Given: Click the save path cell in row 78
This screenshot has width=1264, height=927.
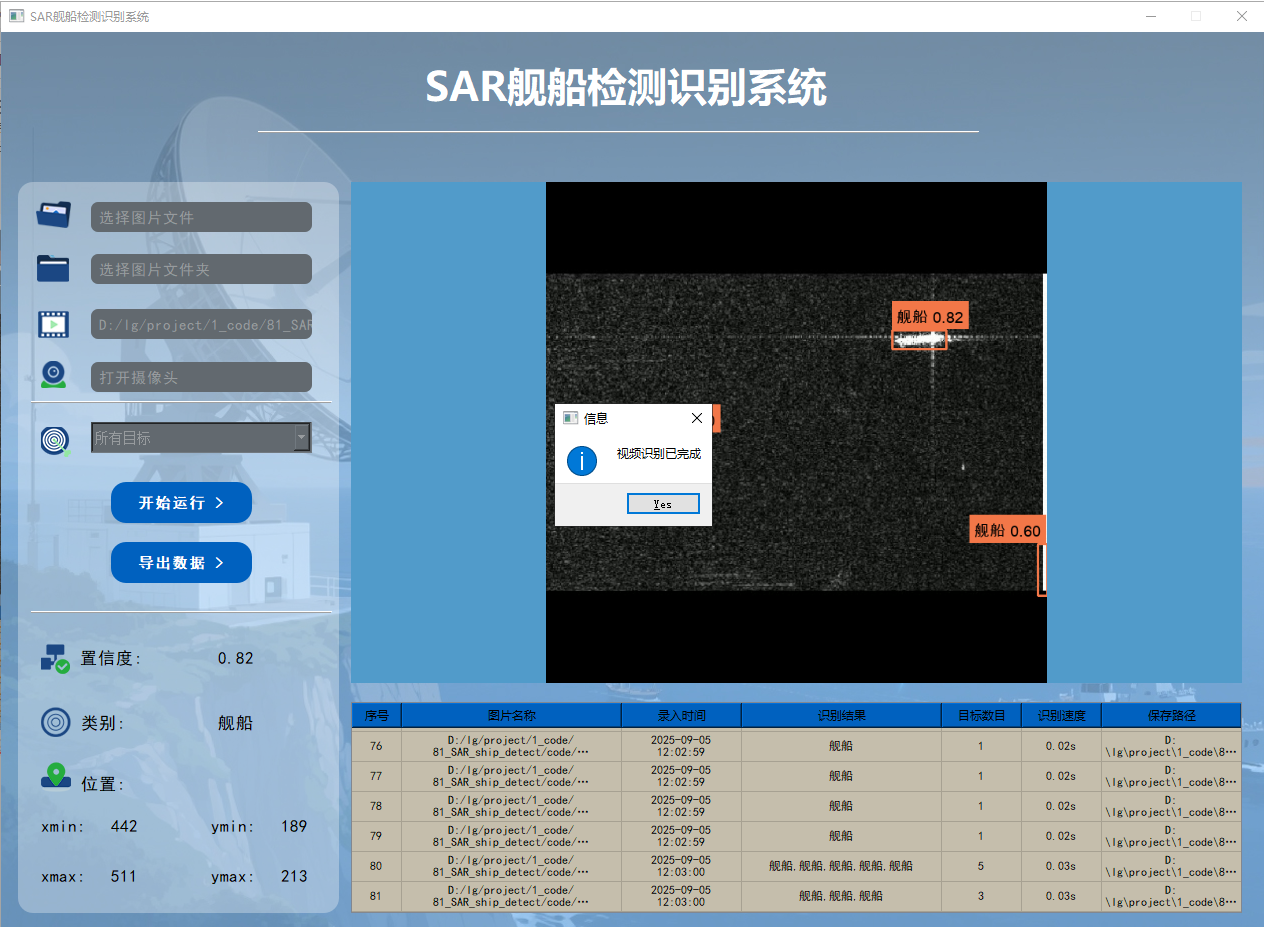Looking at the screenshot, I should (x=1171, y=806).
